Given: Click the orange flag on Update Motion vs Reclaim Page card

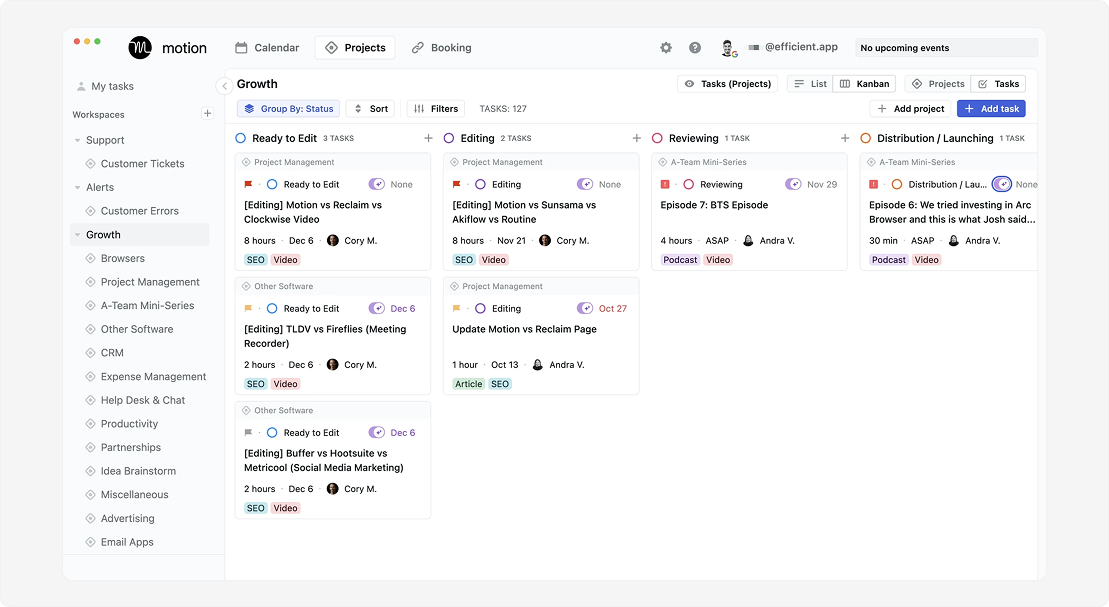Looking at the screenshot, I should [x=456, y=308].
